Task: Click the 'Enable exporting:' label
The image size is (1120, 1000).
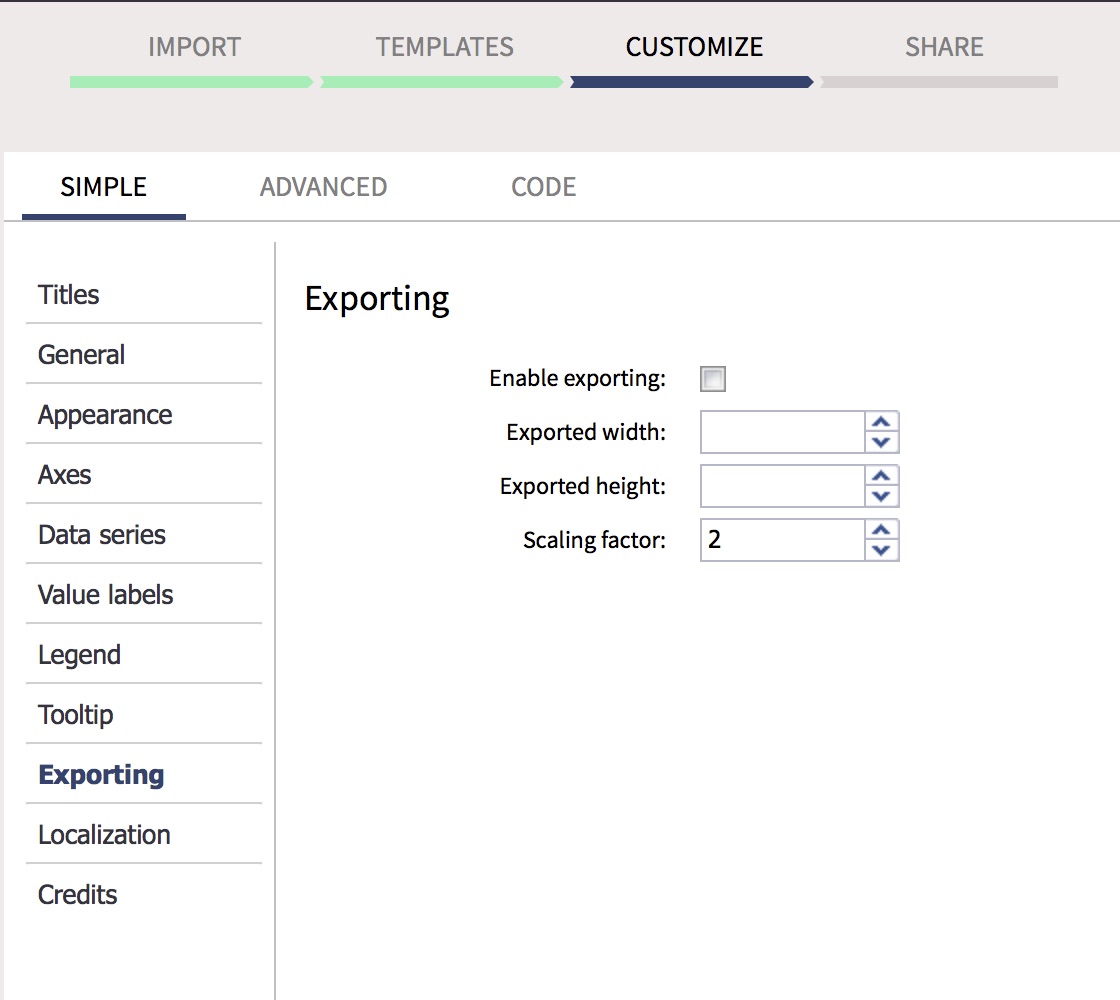Action: point(577,379)
